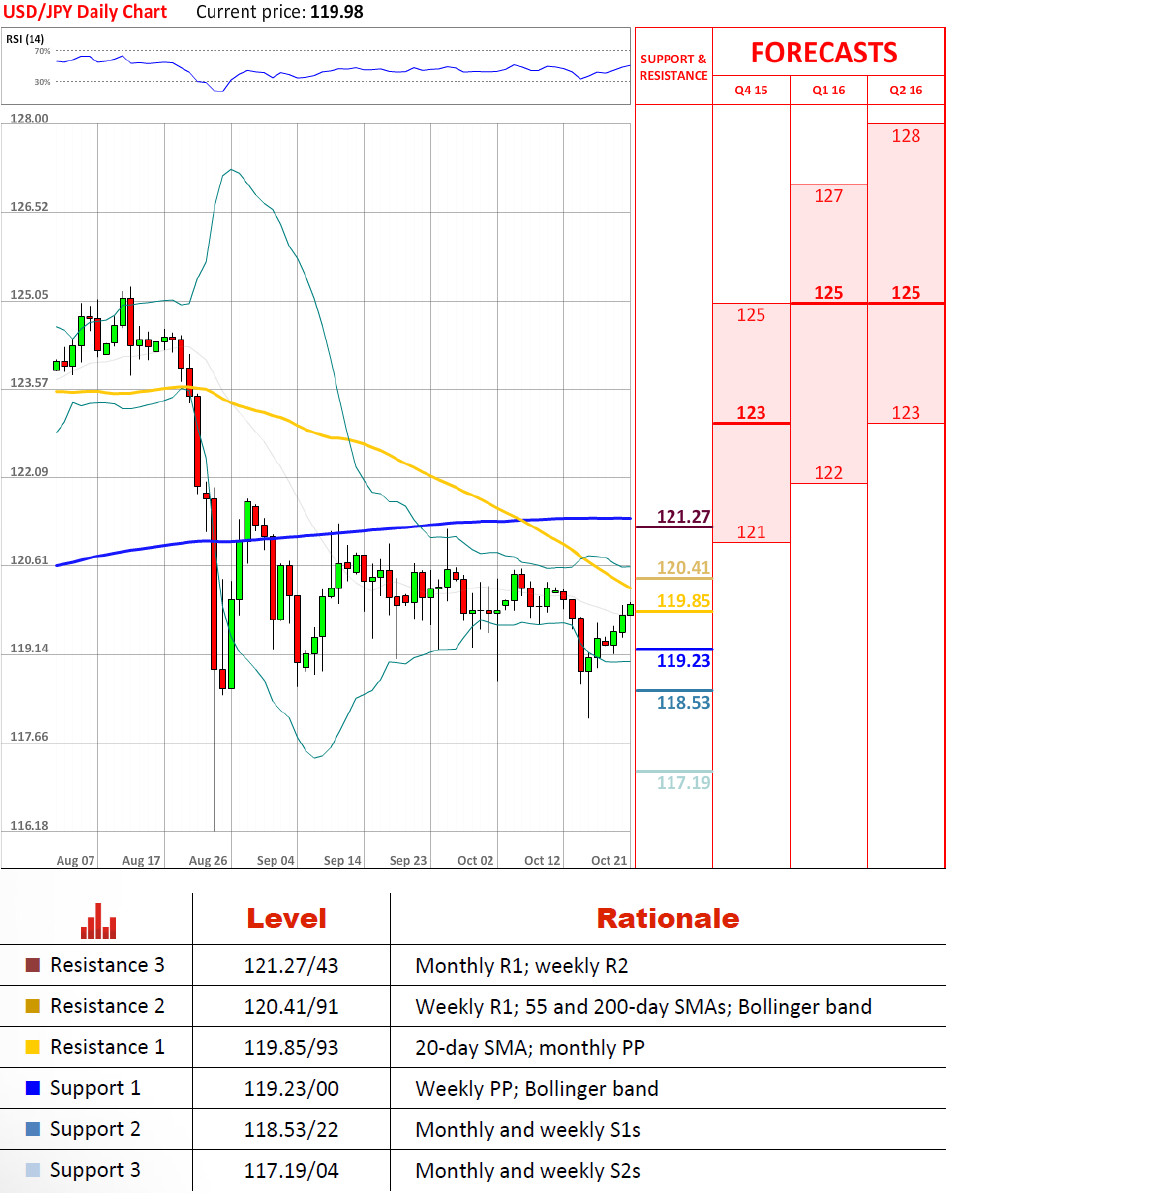Click the 121.27 resistance level label

[x=683, y=517]
